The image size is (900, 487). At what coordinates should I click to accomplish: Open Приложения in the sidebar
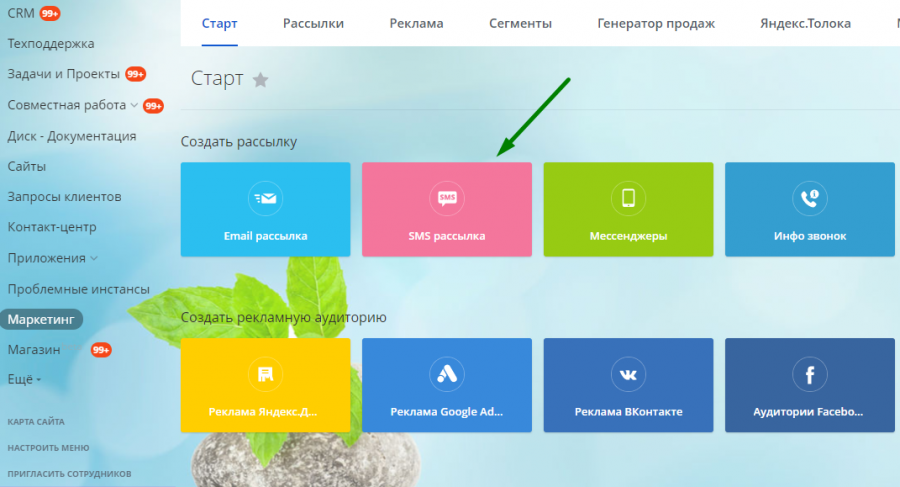pyautogui.click(x=46, y=258)
